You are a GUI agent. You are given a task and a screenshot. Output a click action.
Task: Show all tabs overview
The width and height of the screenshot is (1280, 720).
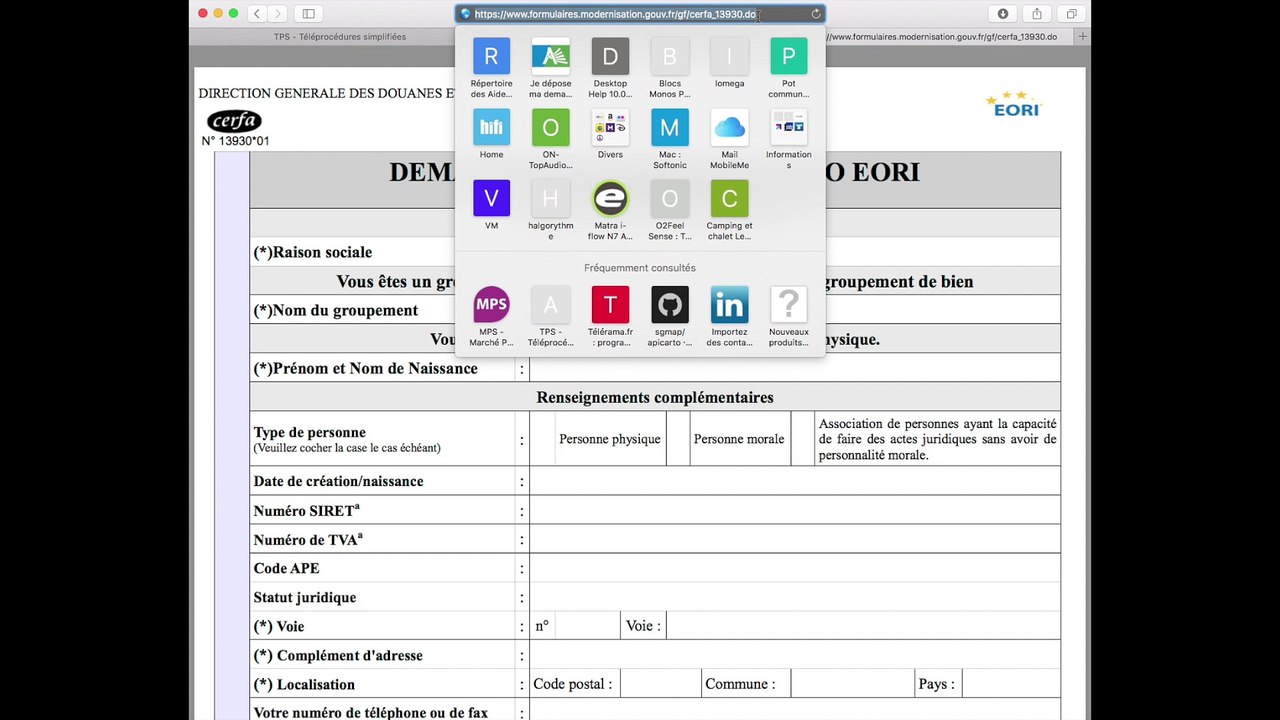coord(1071,13)
